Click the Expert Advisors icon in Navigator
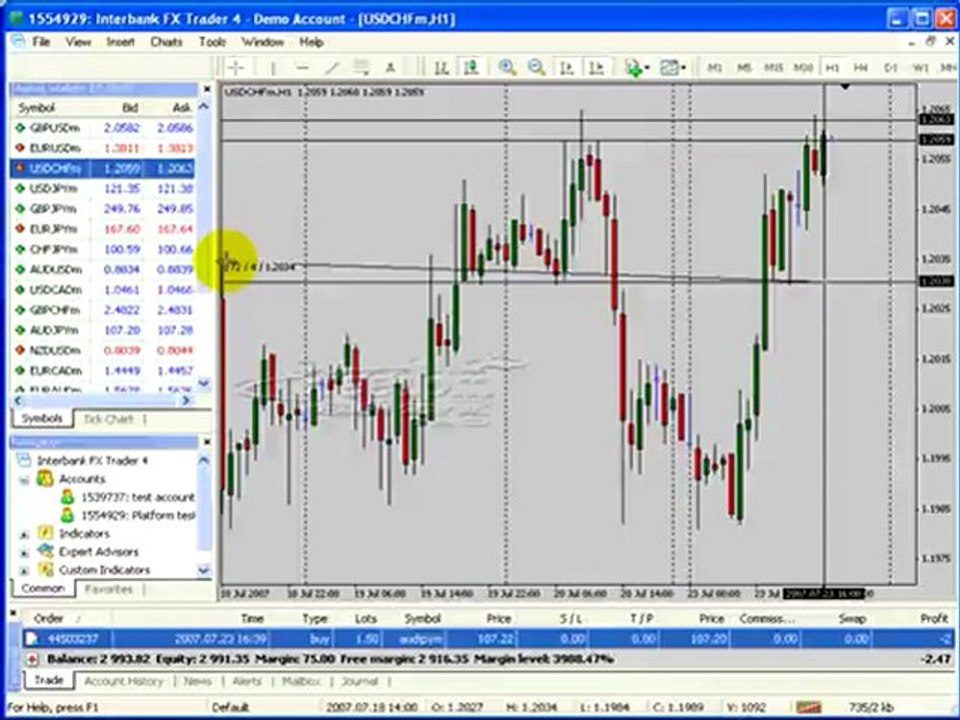 coord(45,551)
